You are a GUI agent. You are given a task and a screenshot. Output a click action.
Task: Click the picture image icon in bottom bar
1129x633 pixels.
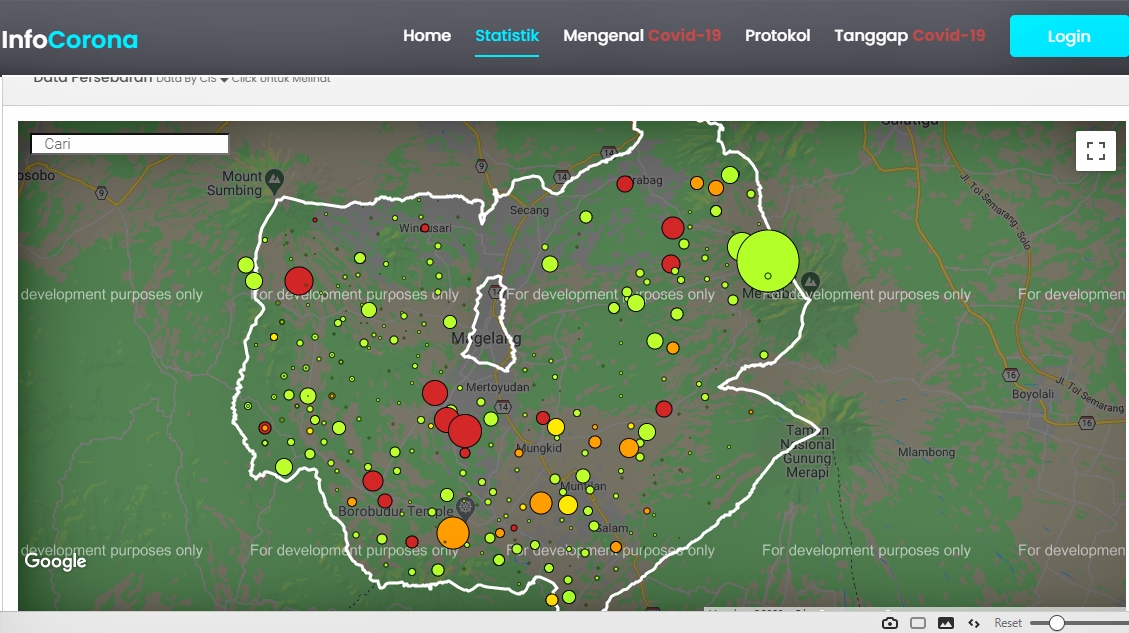click(946, 623)
